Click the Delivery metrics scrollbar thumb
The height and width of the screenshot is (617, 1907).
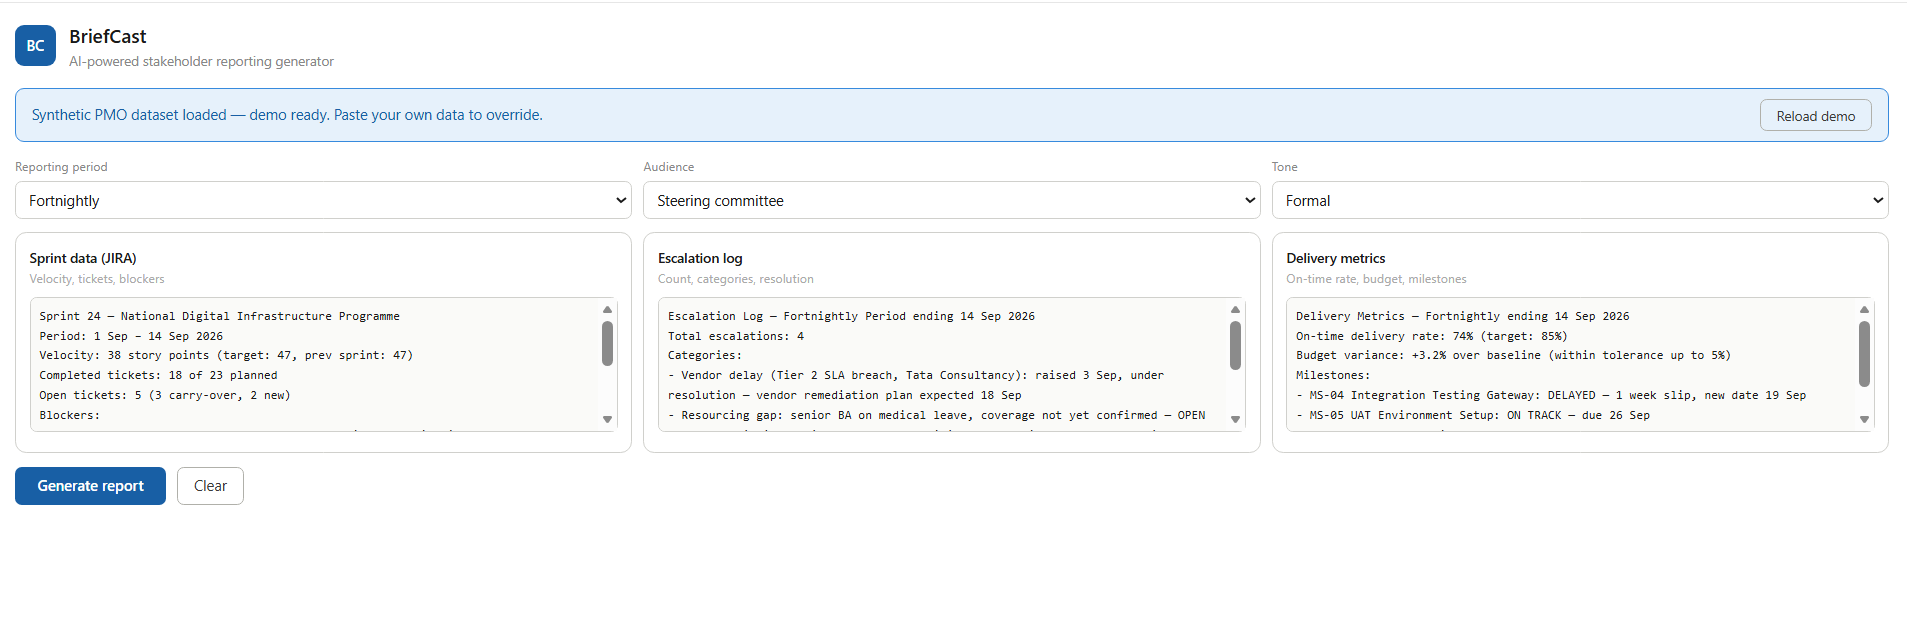[x=1864, y=353]
